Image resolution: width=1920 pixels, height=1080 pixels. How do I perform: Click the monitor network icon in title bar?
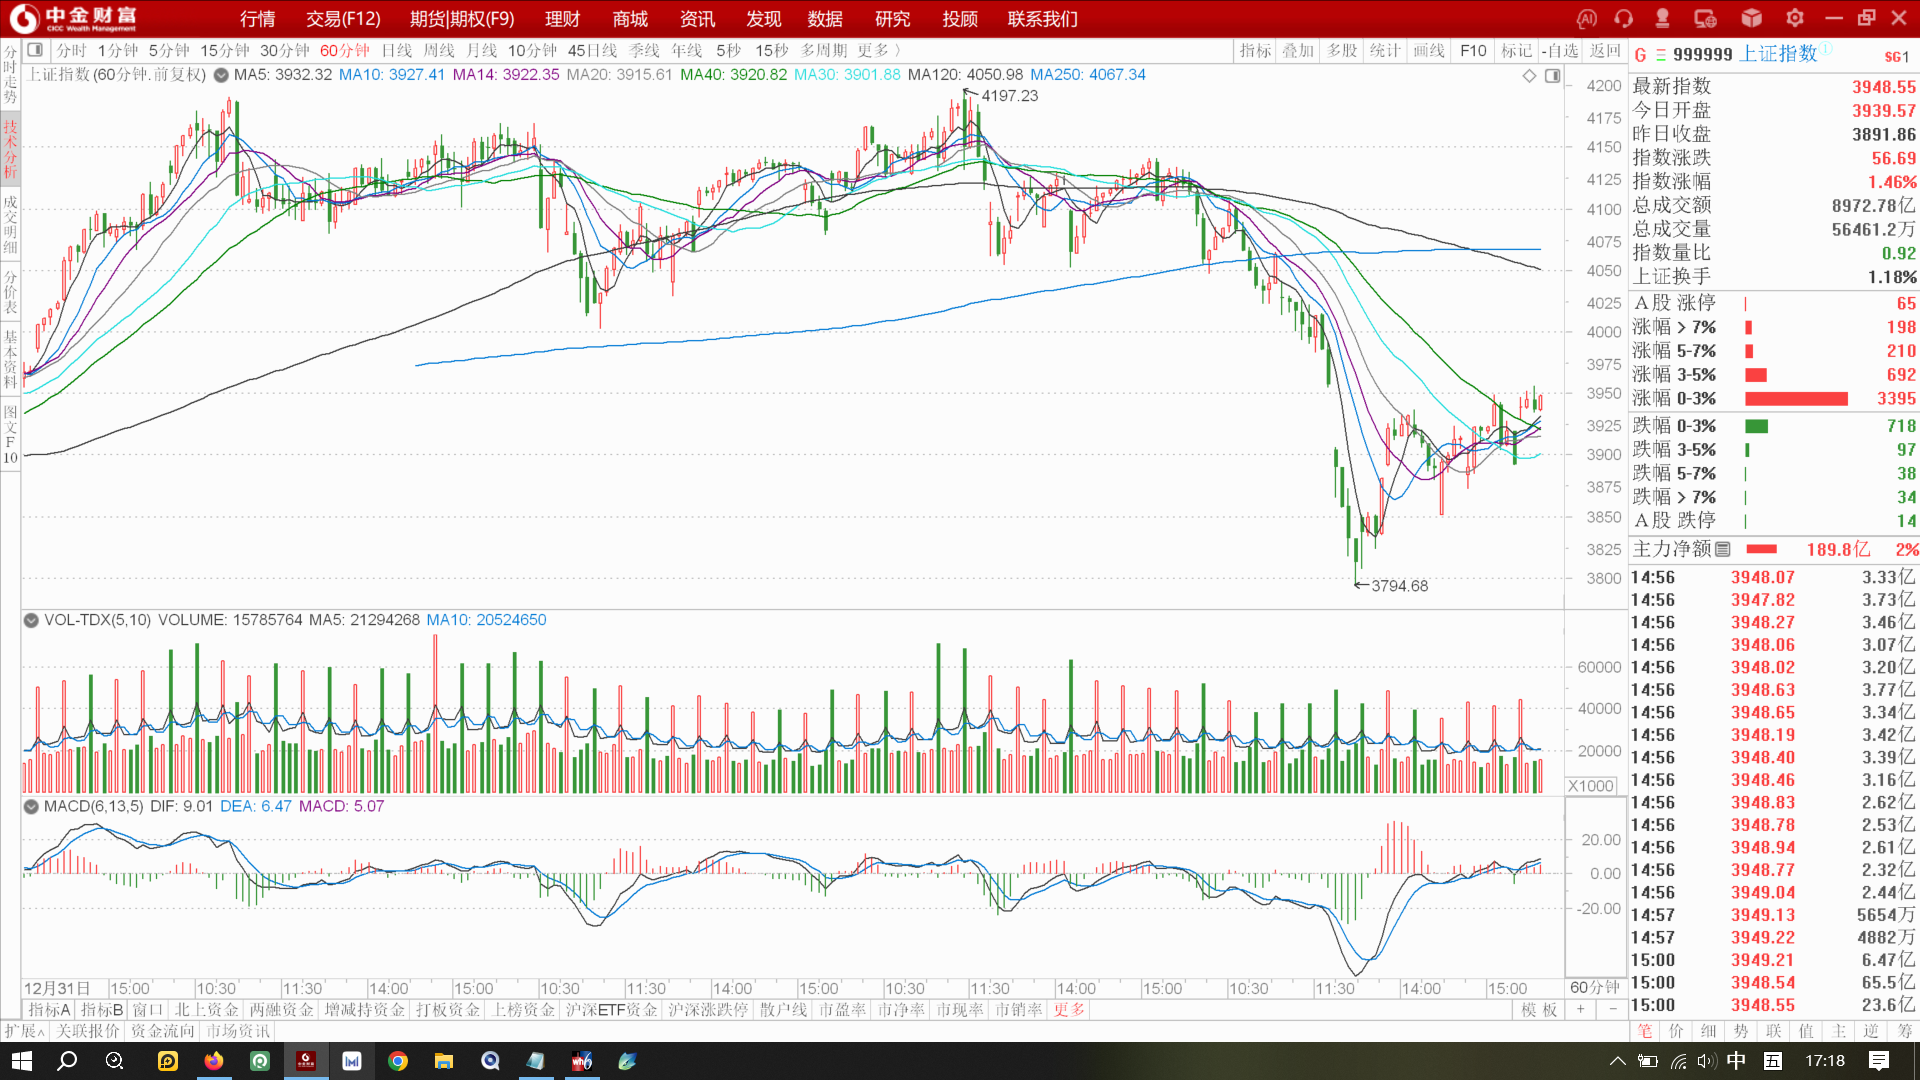1705,18
